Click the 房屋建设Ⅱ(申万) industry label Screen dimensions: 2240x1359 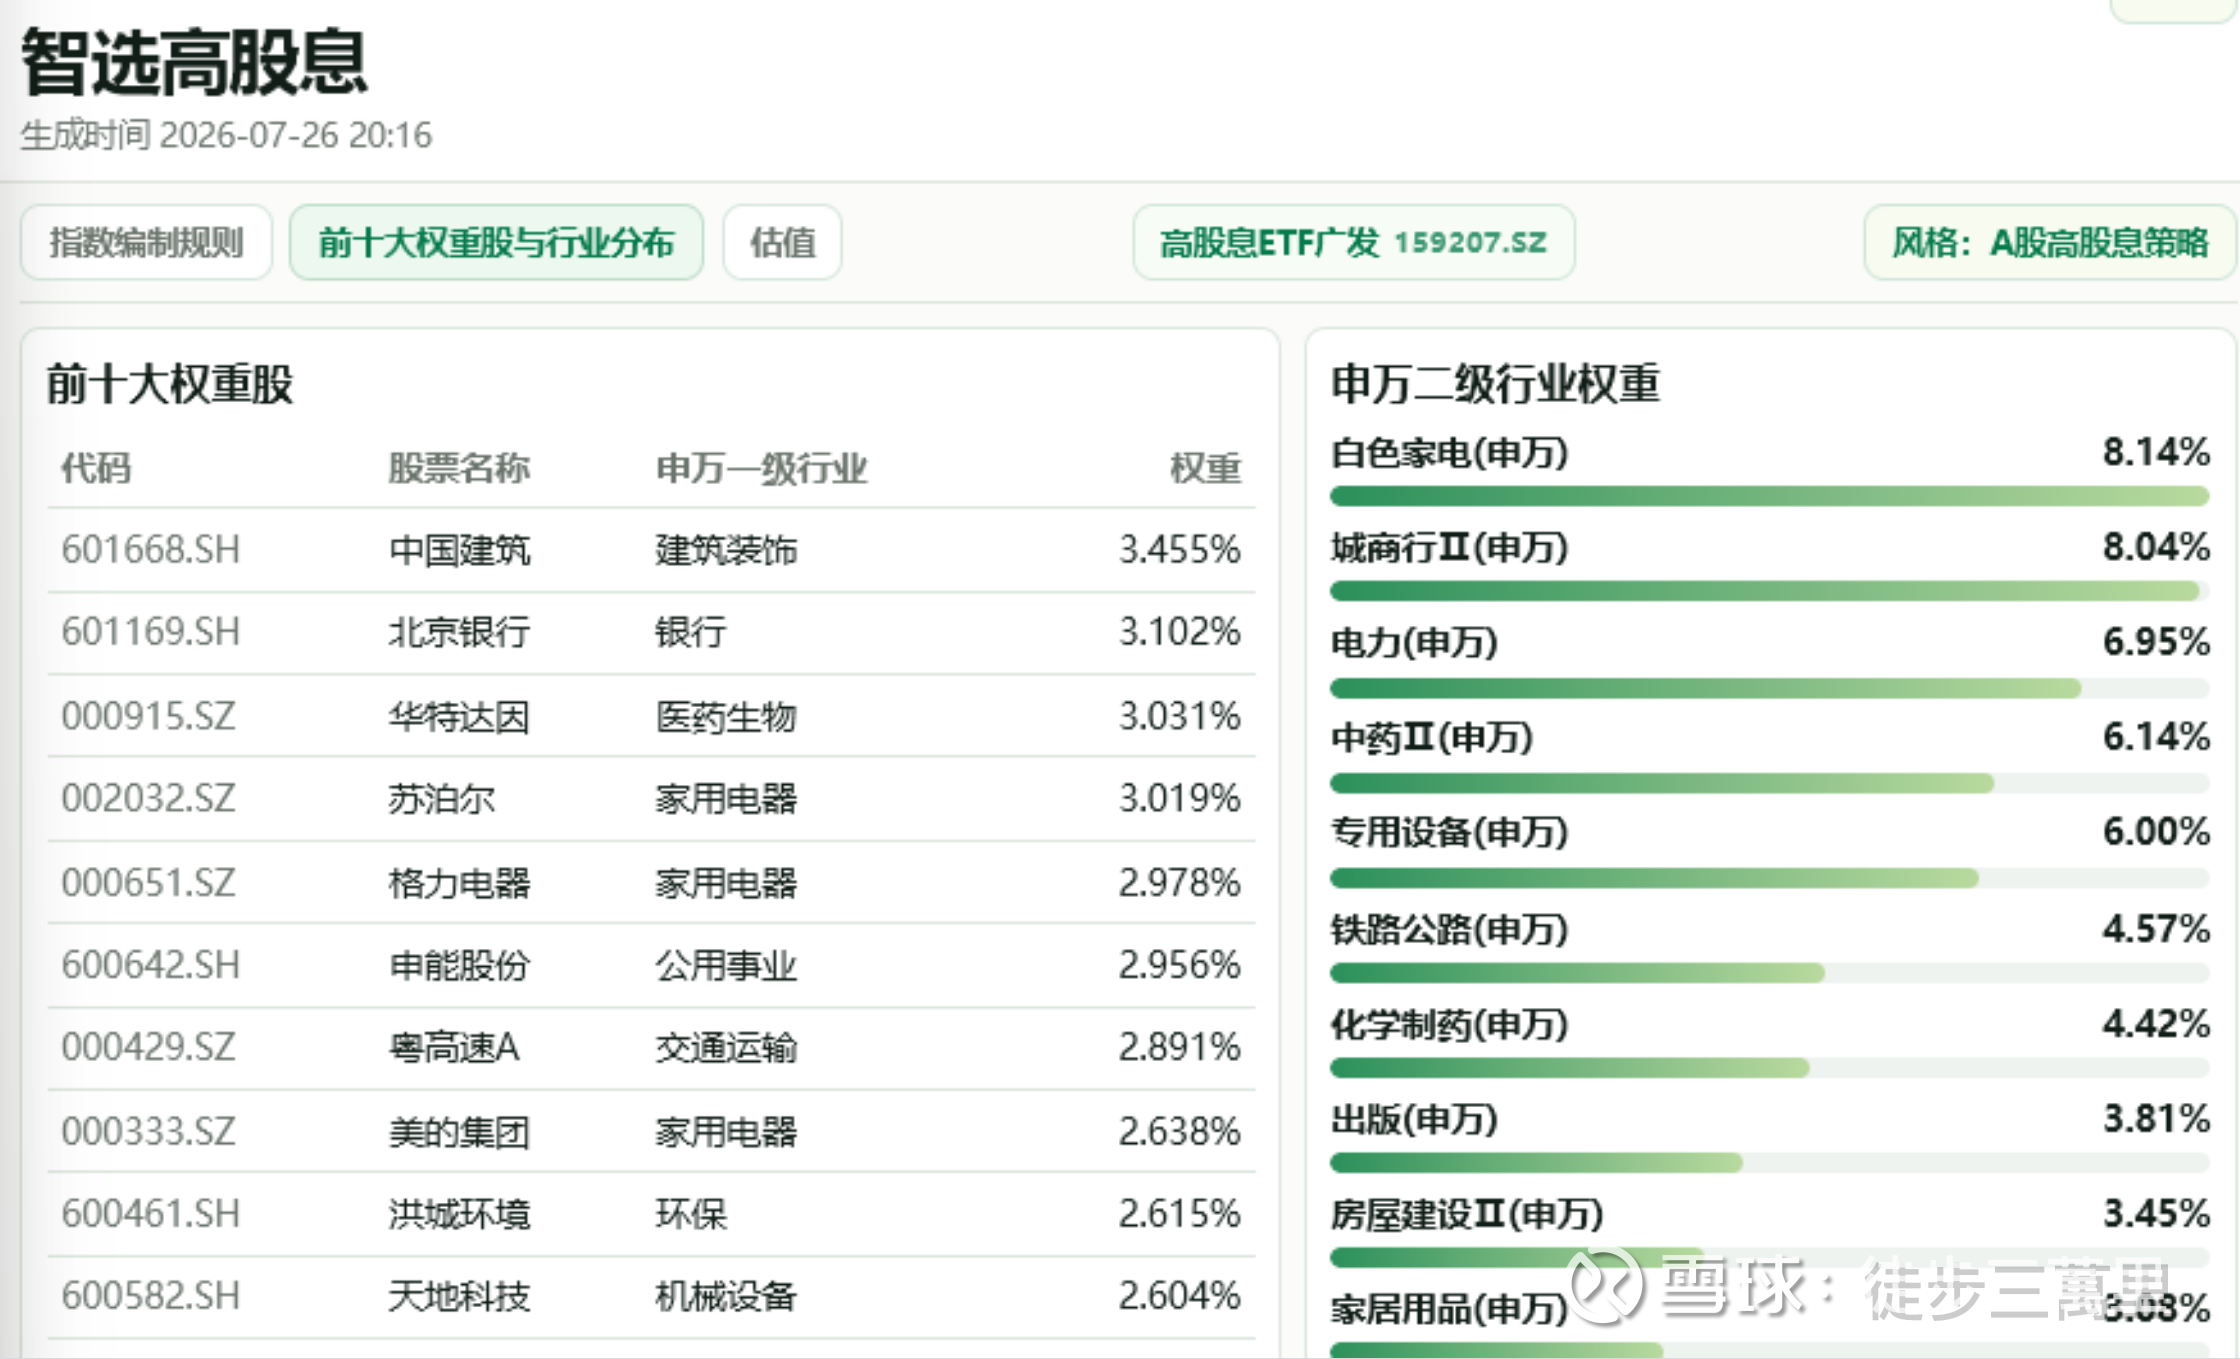point(1467,1214)
